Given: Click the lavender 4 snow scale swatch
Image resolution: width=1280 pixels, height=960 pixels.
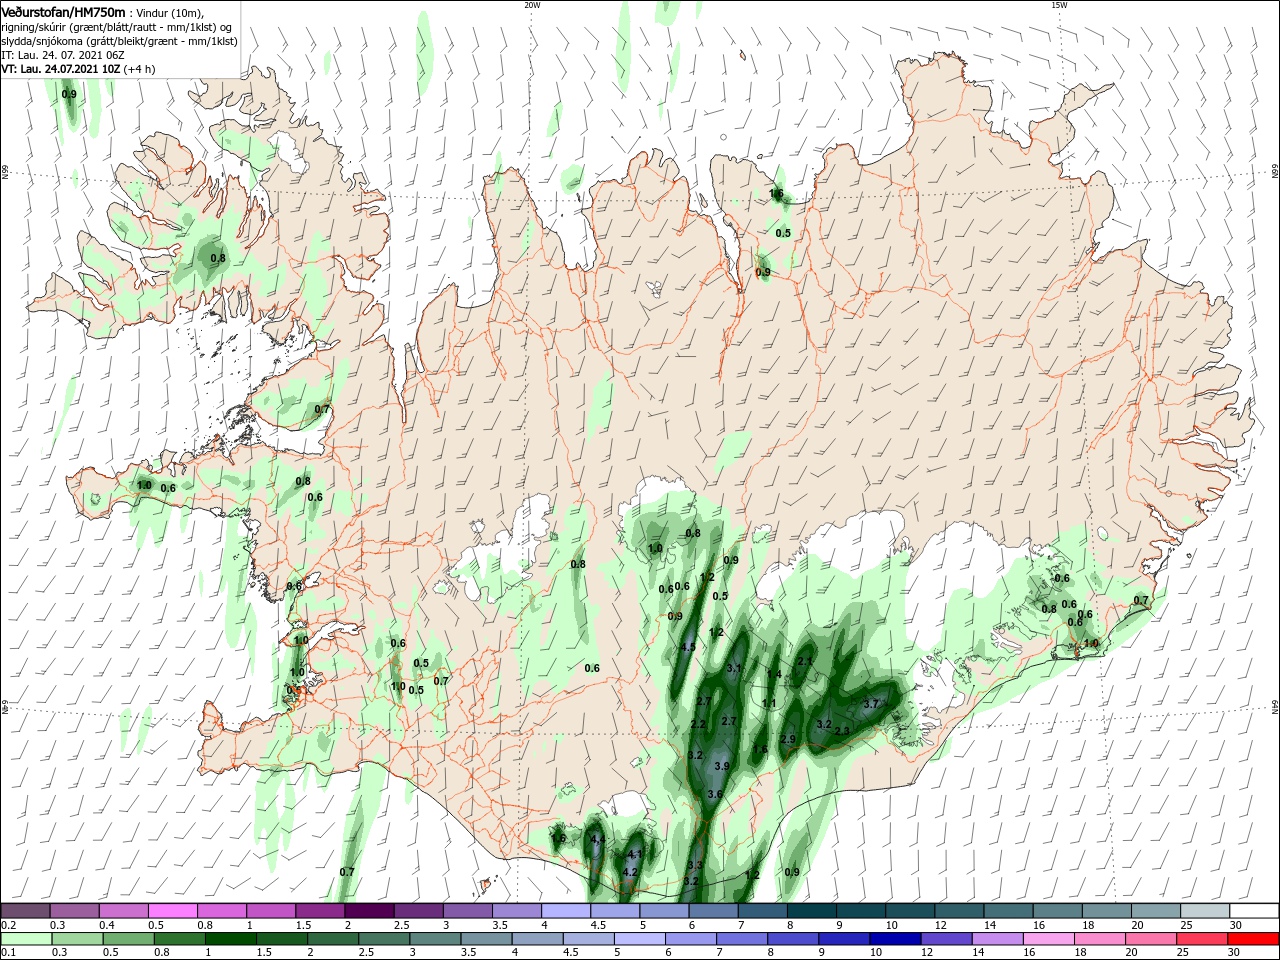Looking at the screenshot, I should (x=565, y=911).
